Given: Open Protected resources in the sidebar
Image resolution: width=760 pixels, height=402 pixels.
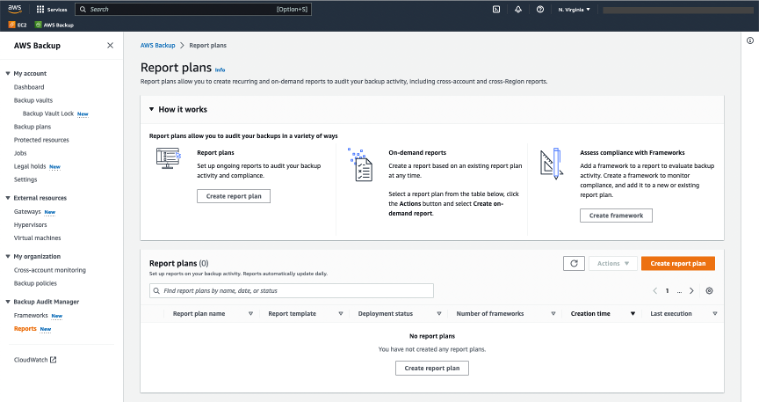Looking at the screenshot, I should [41, 140].
